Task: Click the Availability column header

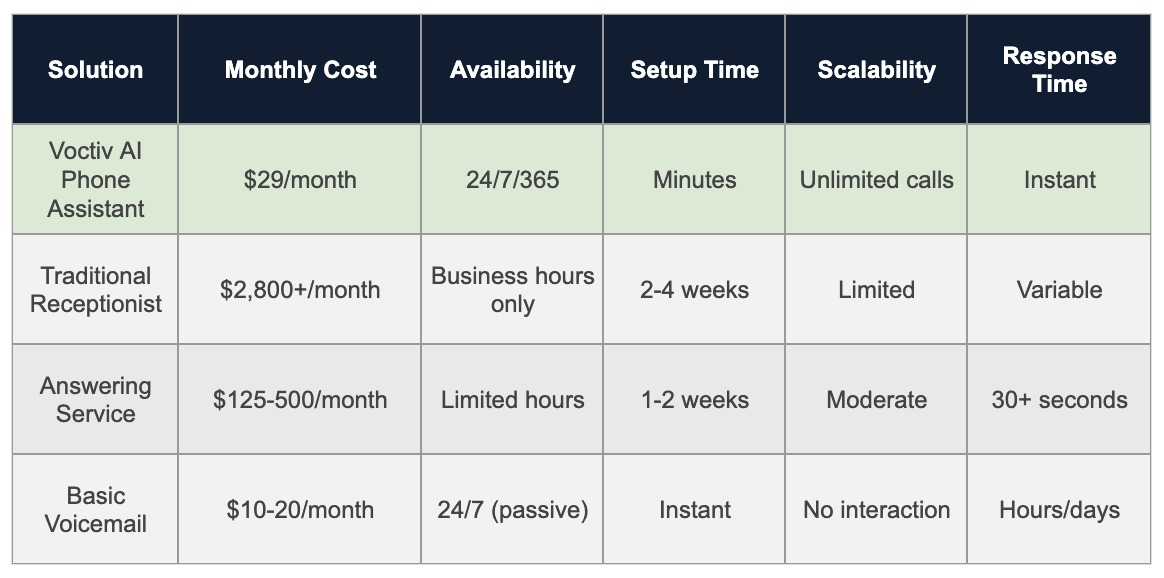Action: (512, 70)
